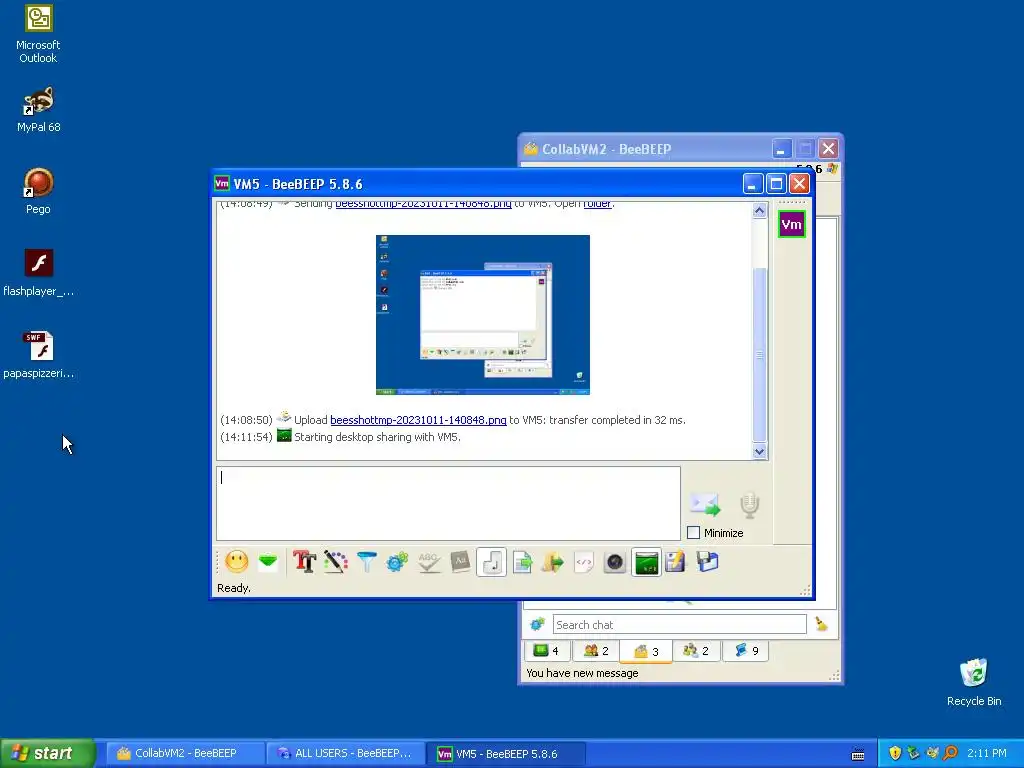Select the flashplayer desktop icon

[x=38, y=274]
